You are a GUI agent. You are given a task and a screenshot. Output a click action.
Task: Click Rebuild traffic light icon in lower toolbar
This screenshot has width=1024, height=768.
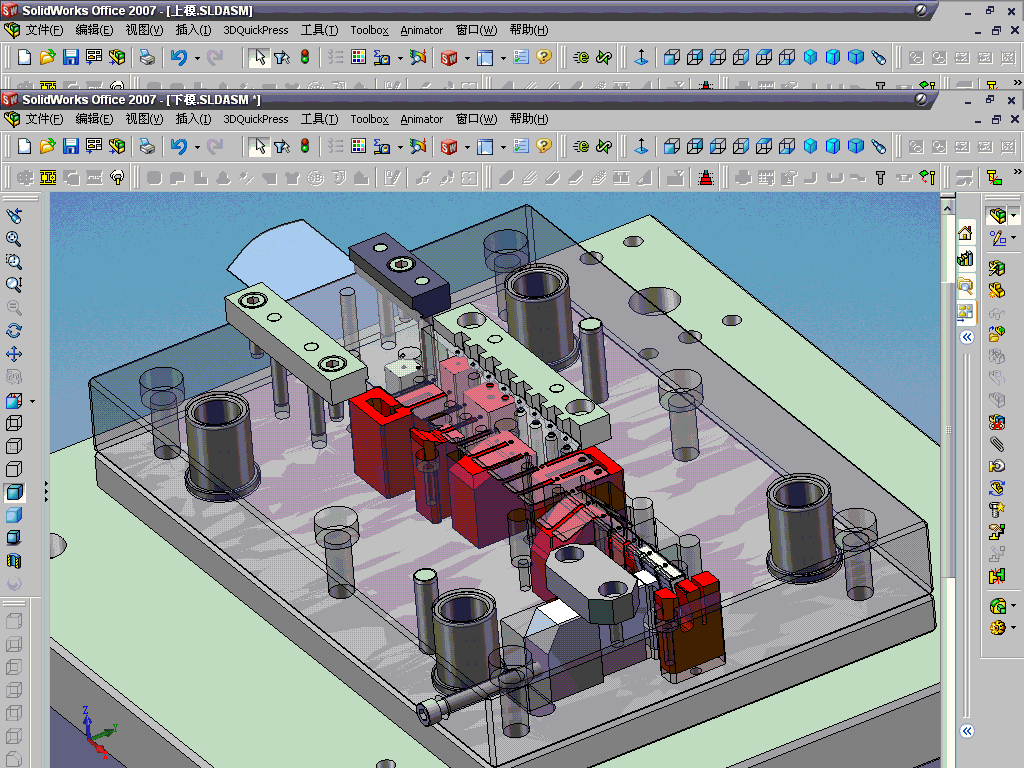point(304,147)
